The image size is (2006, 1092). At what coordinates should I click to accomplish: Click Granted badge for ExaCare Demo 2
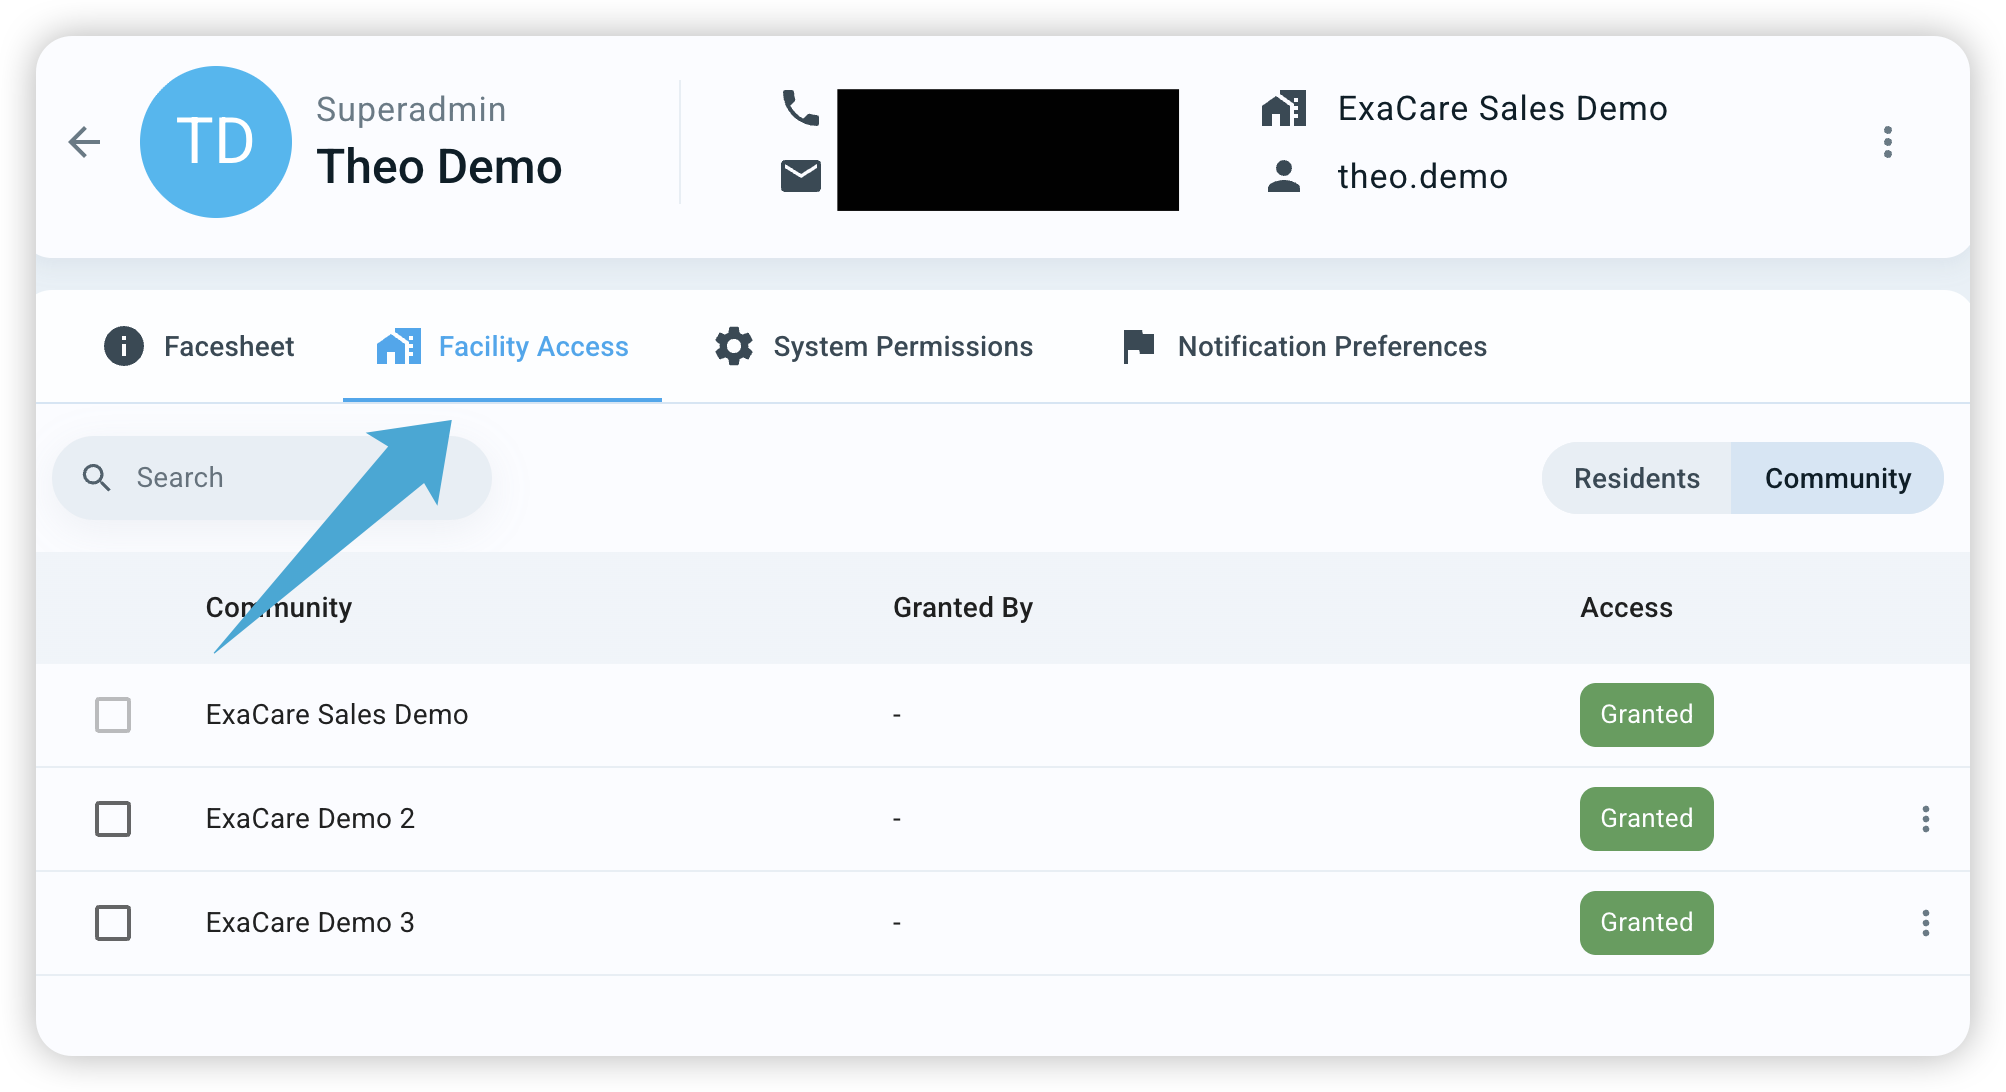[1647, 819]
